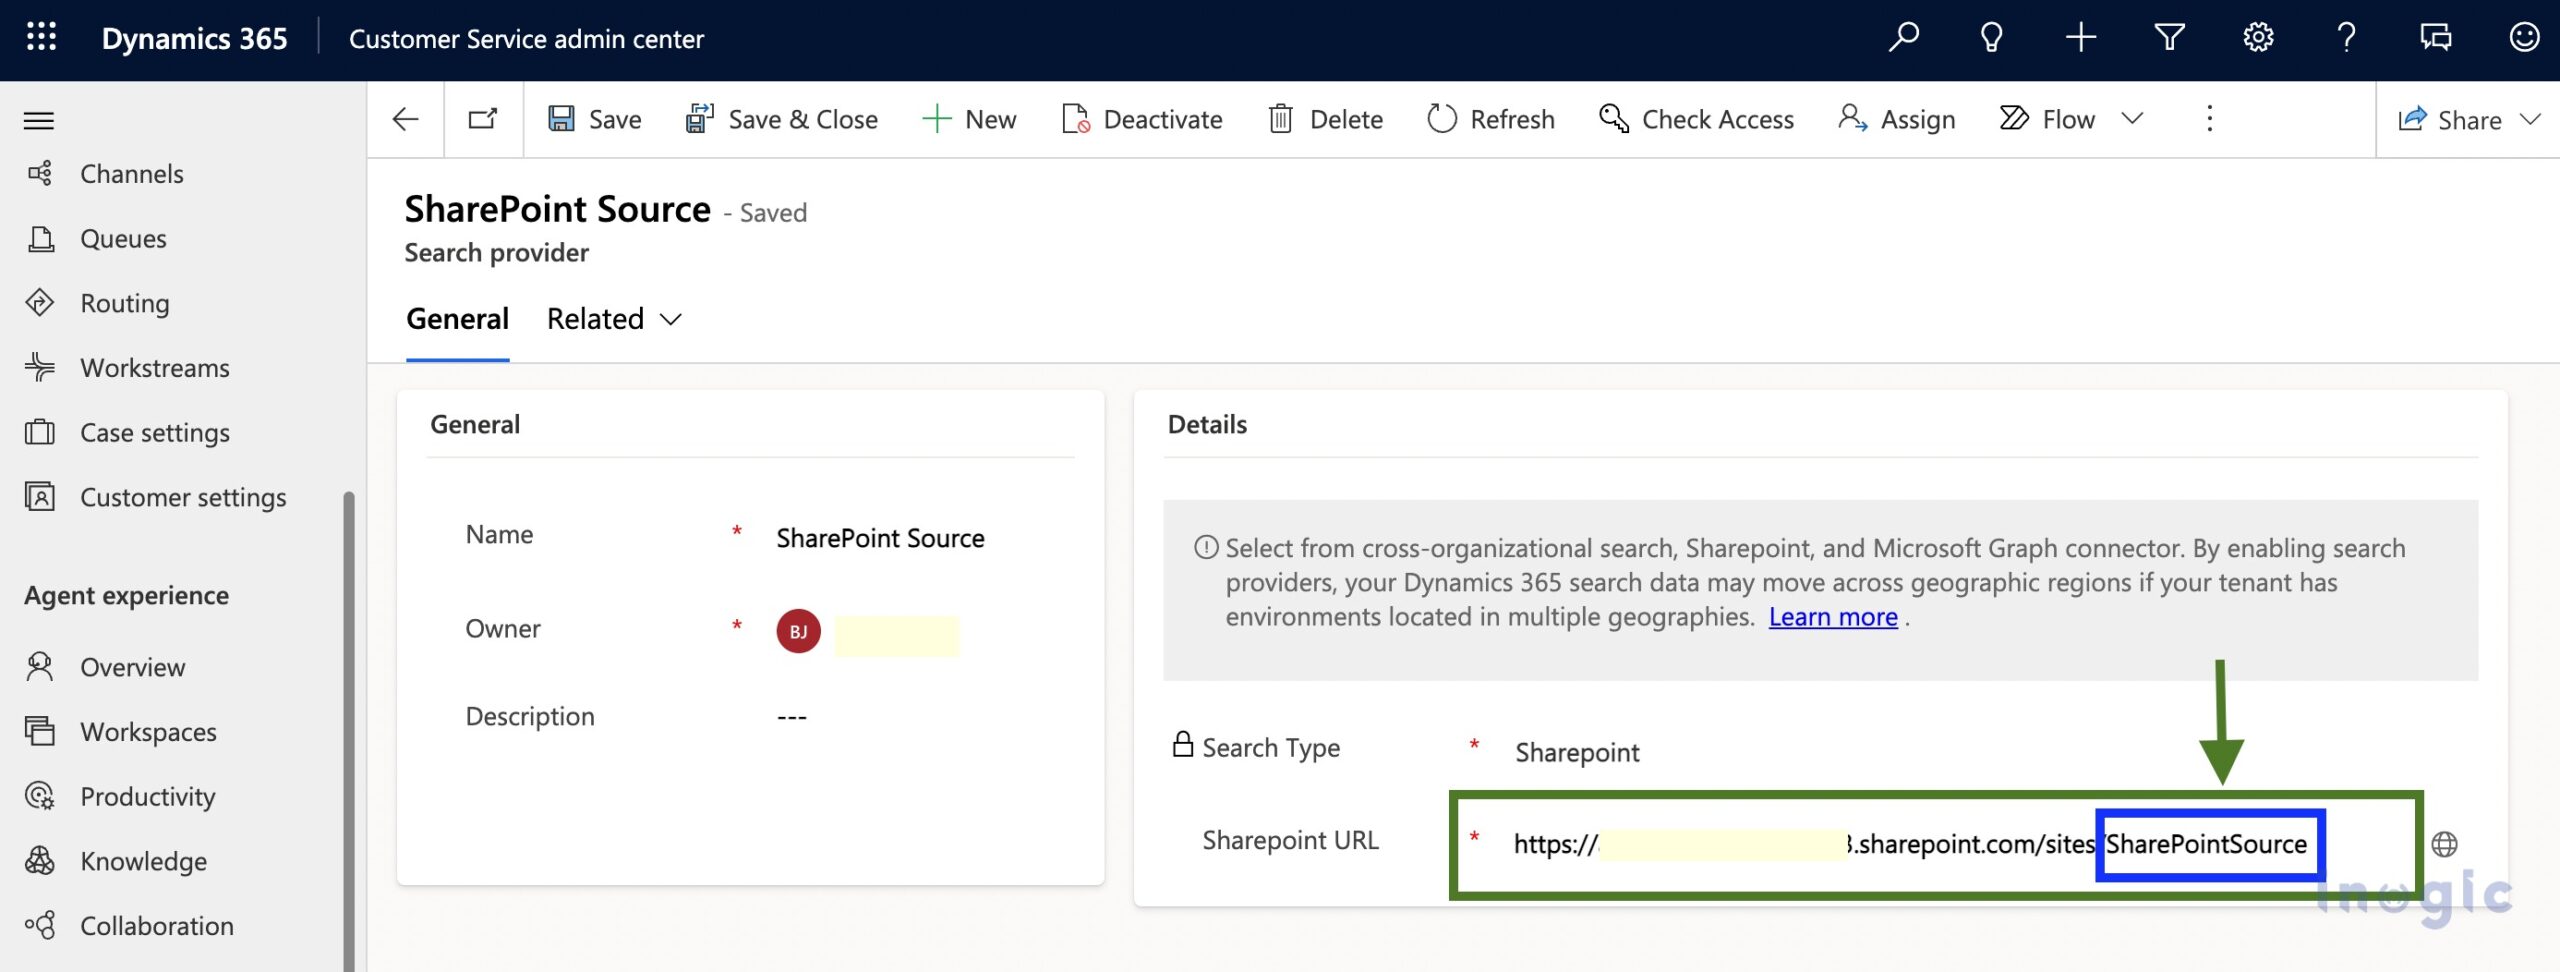This screenshot has width=2560, height=972.
Task: Open search with the magnifier icon
Action: (x=1903, y=38)
